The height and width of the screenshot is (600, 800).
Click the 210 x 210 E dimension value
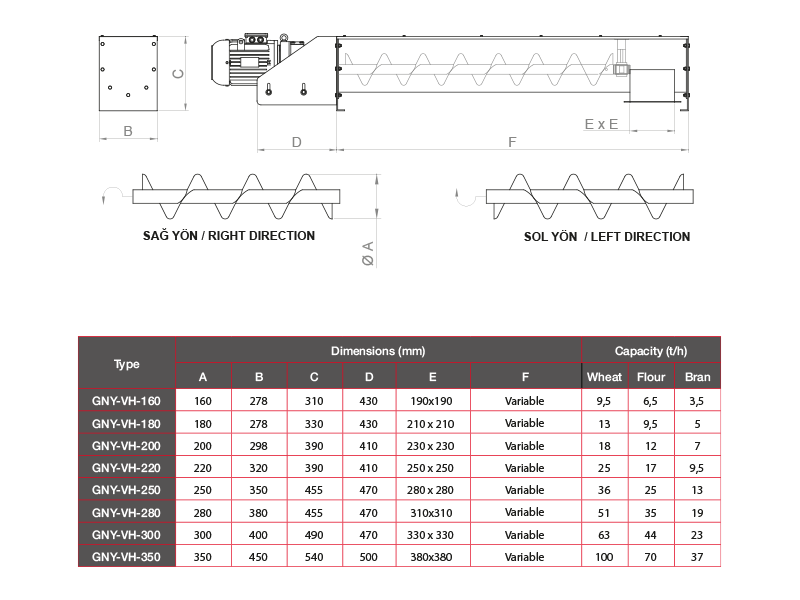pyautogui.click(x=431, y=423)
